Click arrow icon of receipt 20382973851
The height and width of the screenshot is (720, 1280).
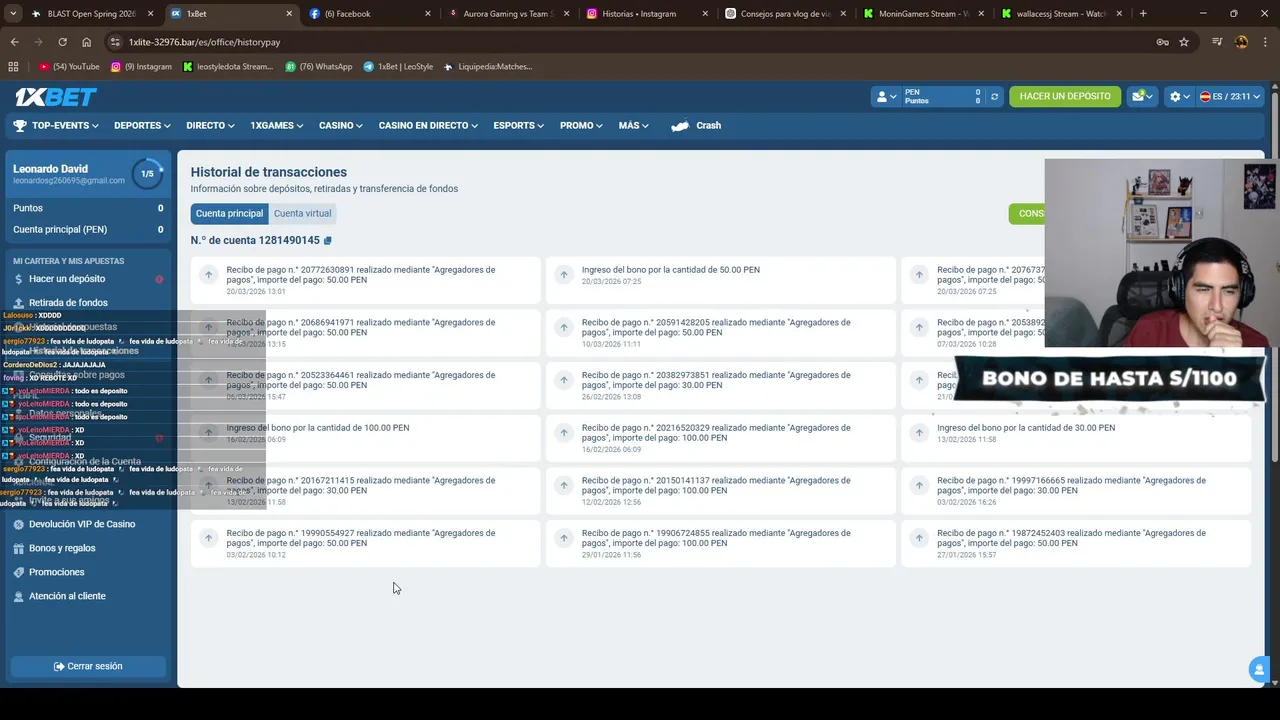(x=564, y=380)
